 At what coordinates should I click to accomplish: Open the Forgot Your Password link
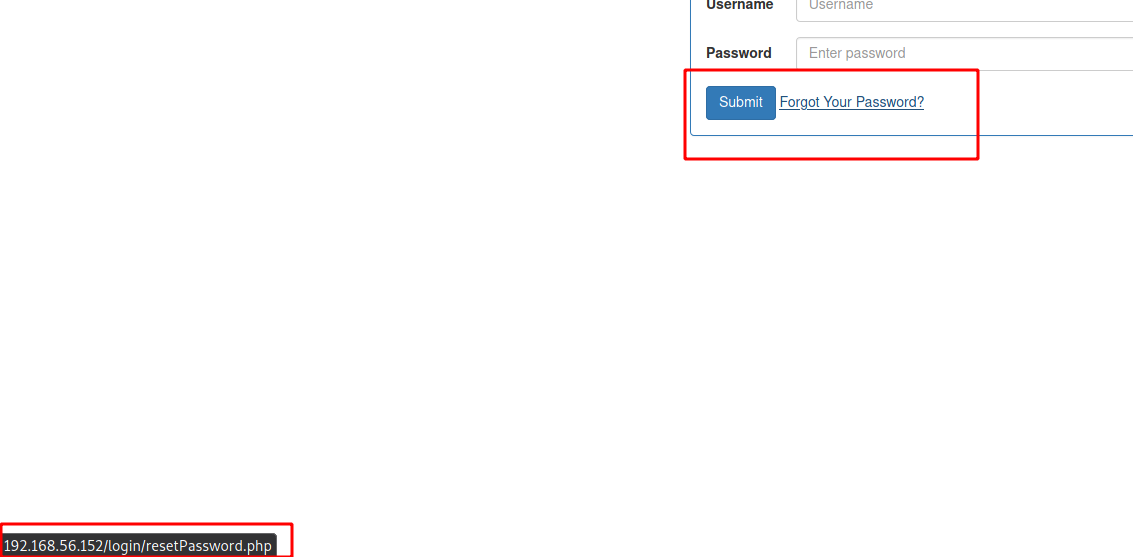click(851, 103)
